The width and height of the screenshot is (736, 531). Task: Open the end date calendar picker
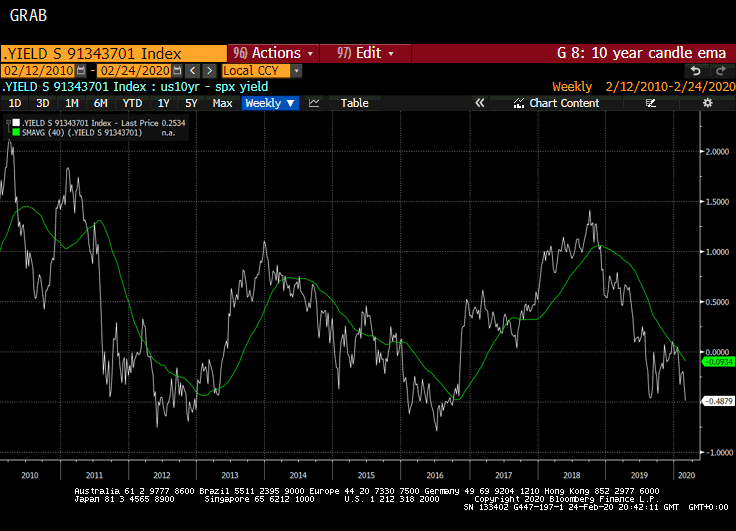click(x=177, y=71)
